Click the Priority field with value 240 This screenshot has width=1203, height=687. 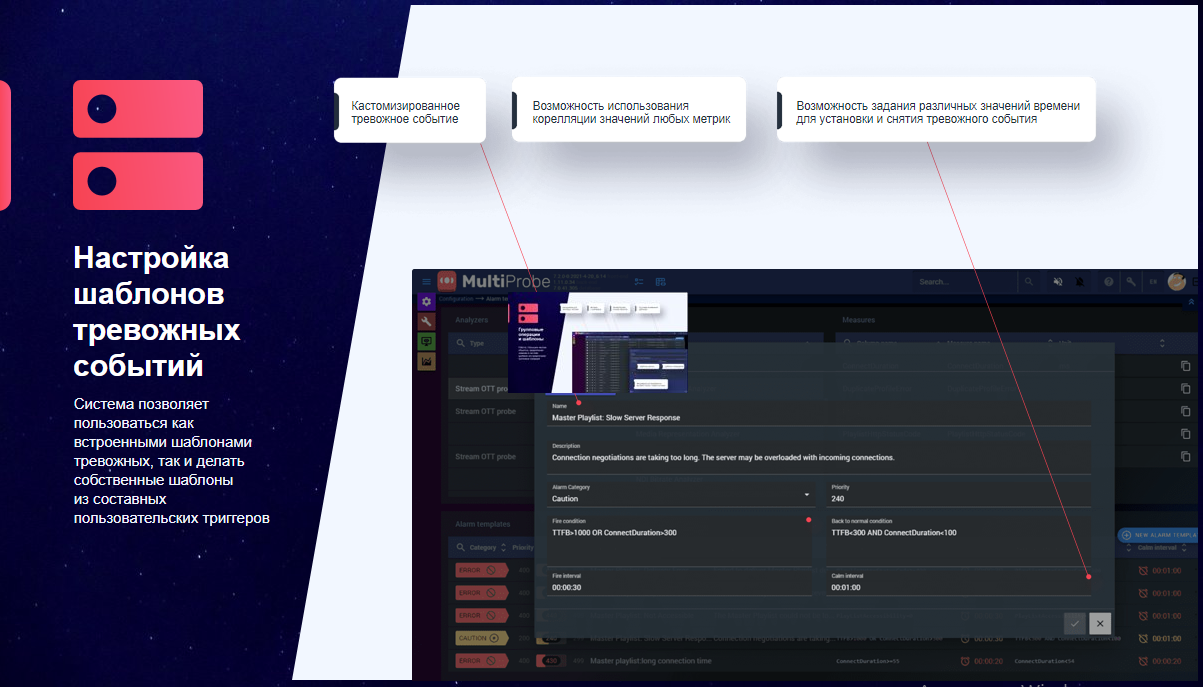(x=959, y=493)
